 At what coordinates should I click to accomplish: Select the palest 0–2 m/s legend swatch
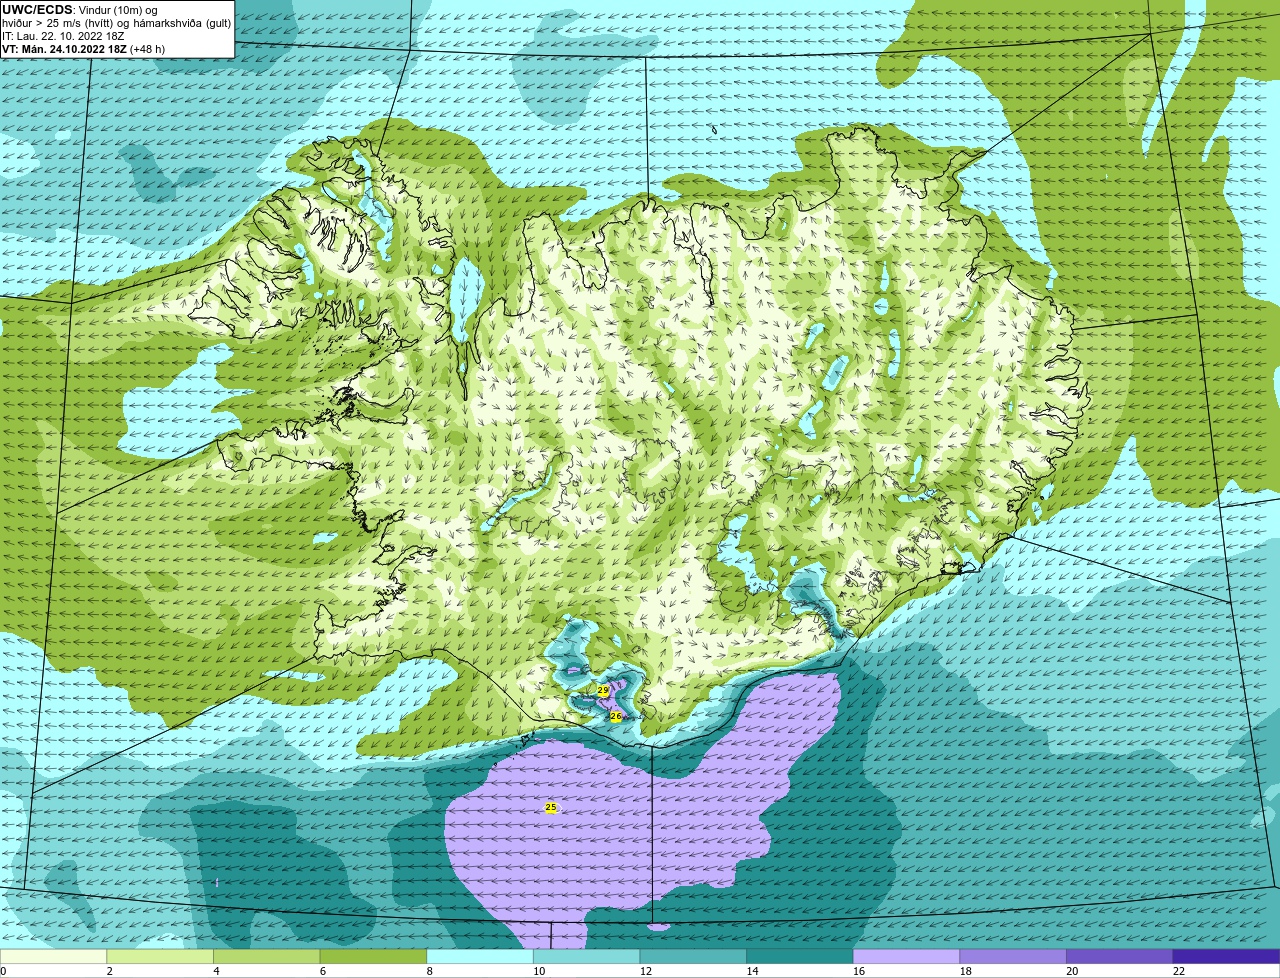[x=53, y=956]
